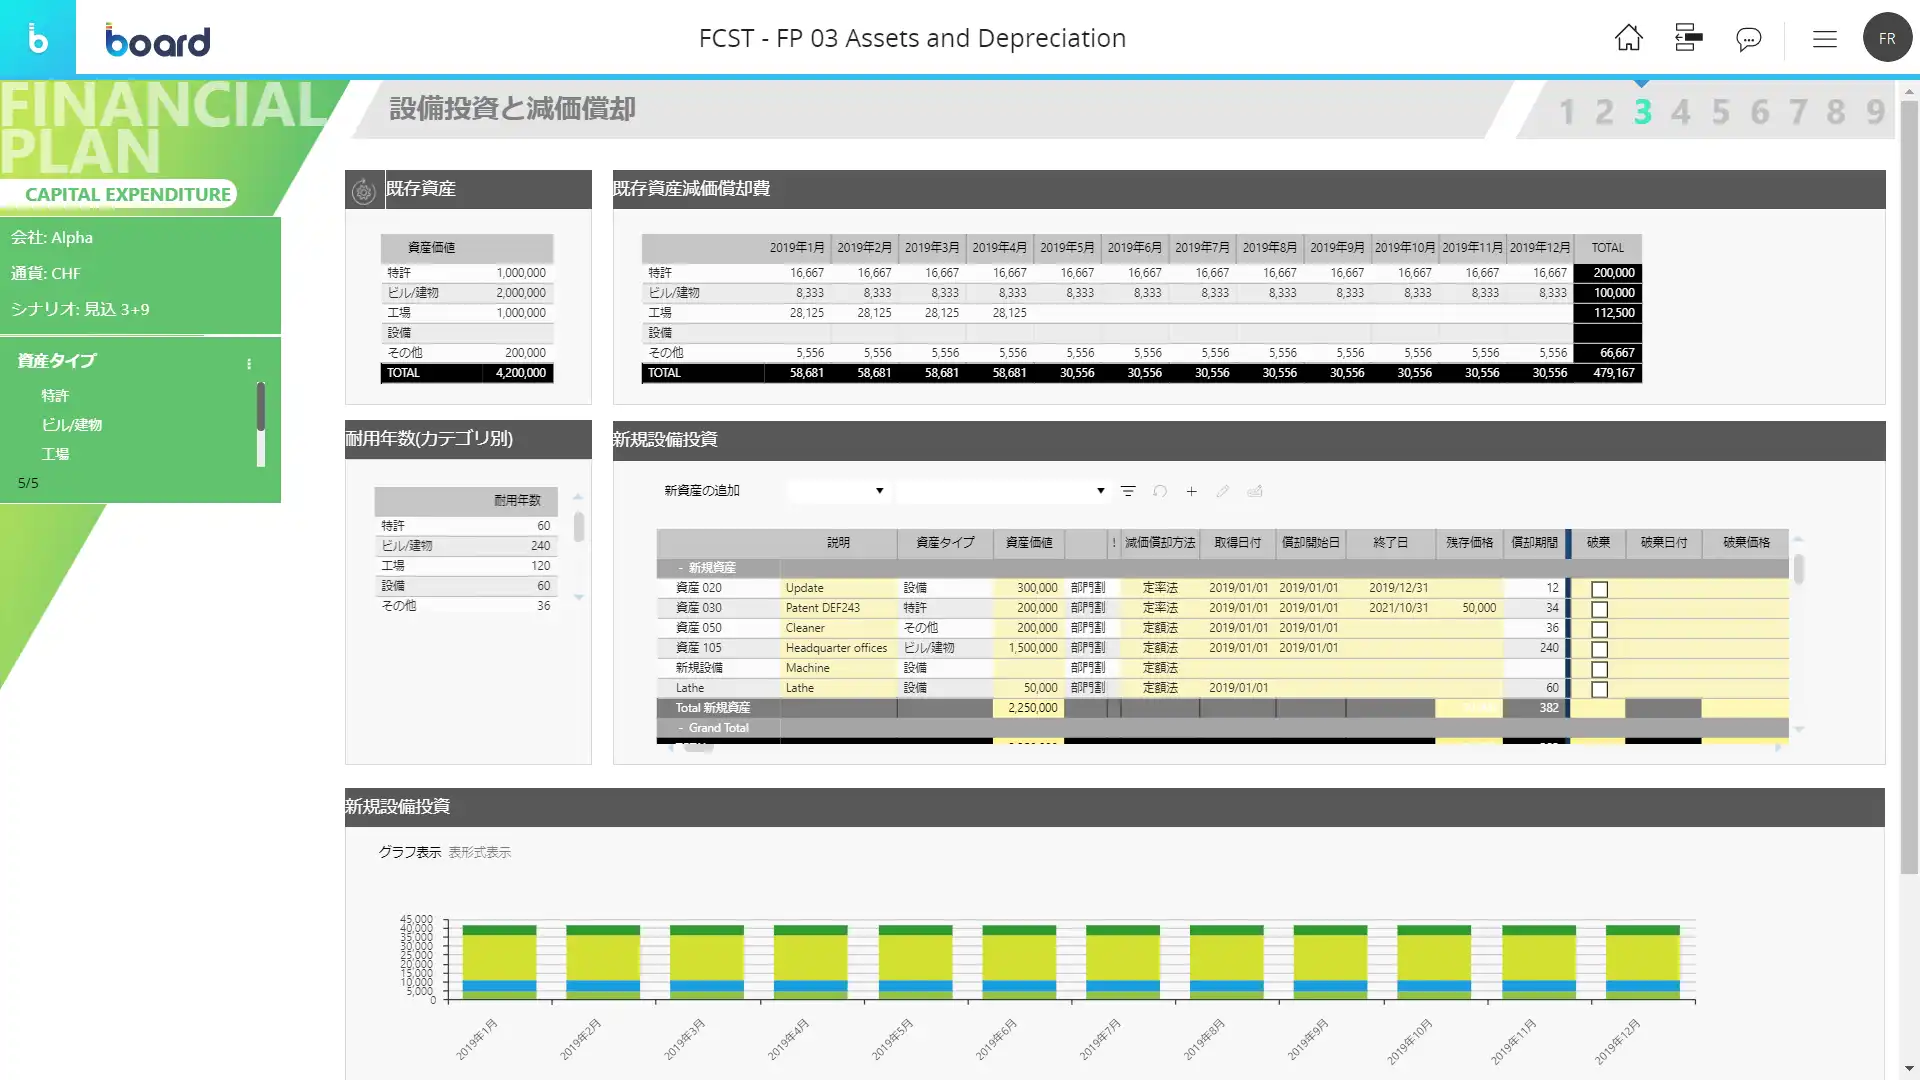Open the hamburger menu
Image resolution: width=1920 pixels, height=1080 pixels.
tap(1825, 39)
